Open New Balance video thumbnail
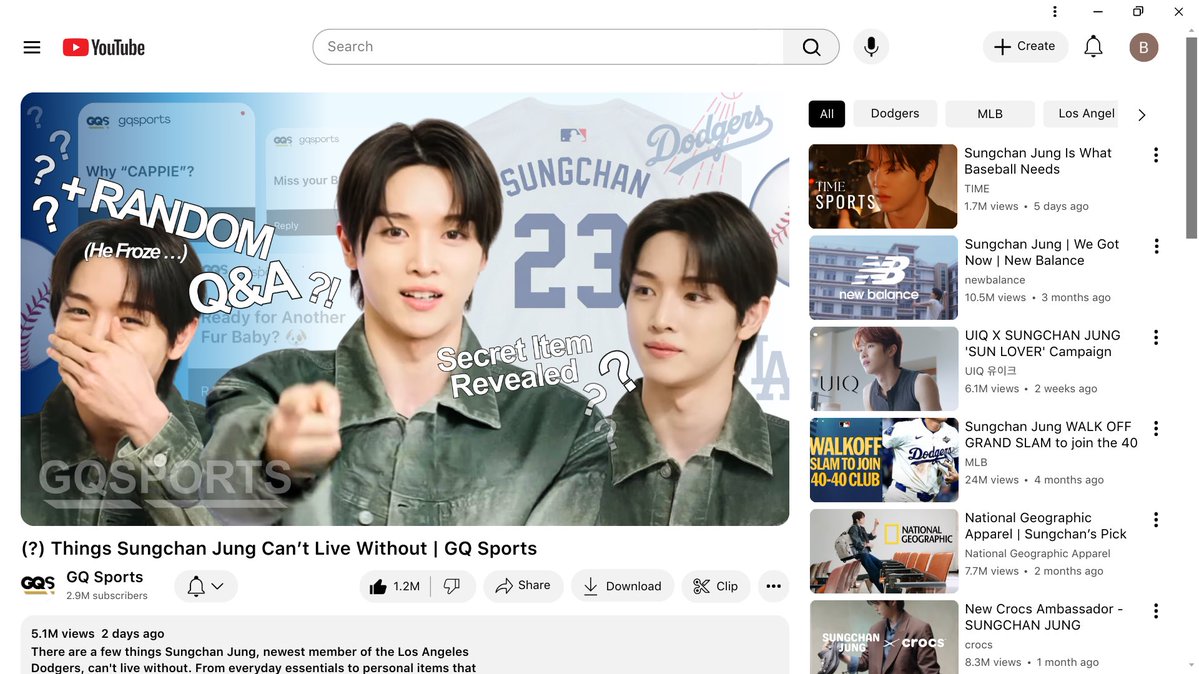This screenshot has width=1199, height=674. click(883, 278)
